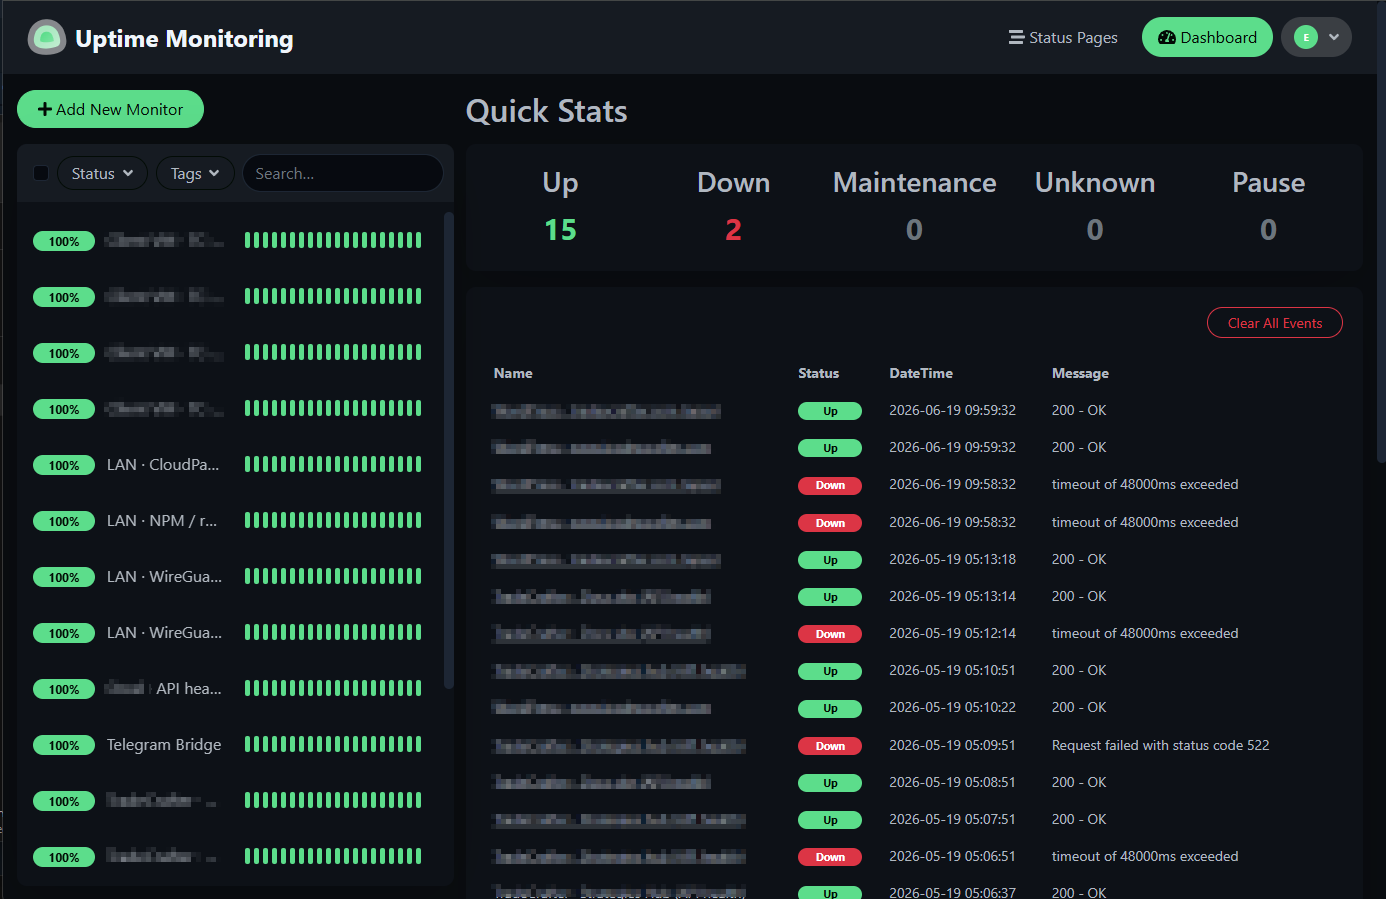Toggle the select-all monitors checkbox
The width and height of the screenshot is (1386, 899).
(41, 173)
